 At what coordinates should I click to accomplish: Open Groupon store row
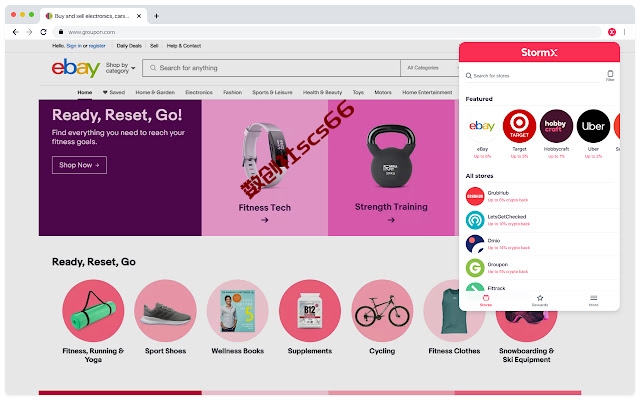540,268
